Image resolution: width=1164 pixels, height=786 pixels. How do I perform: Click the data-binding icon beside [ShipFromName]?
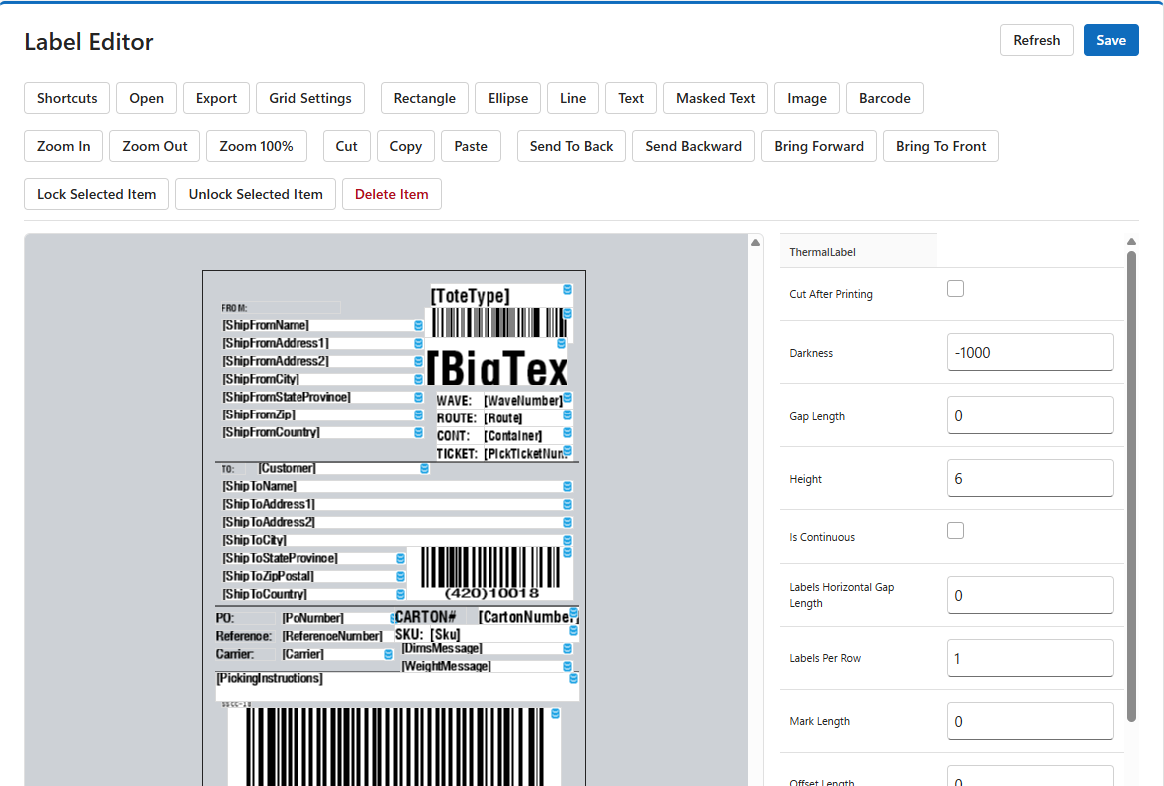pos(419,326)
